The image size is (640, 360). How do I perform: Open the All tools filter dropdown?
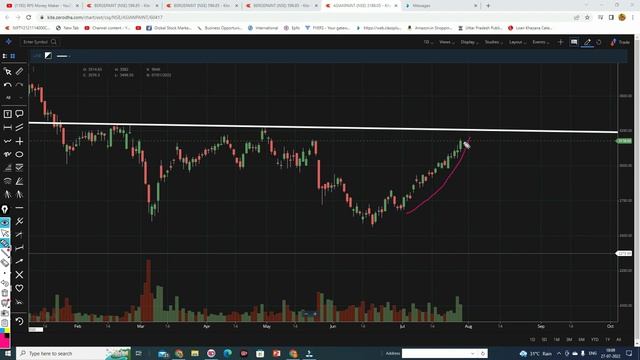click(x=13, y=98)
